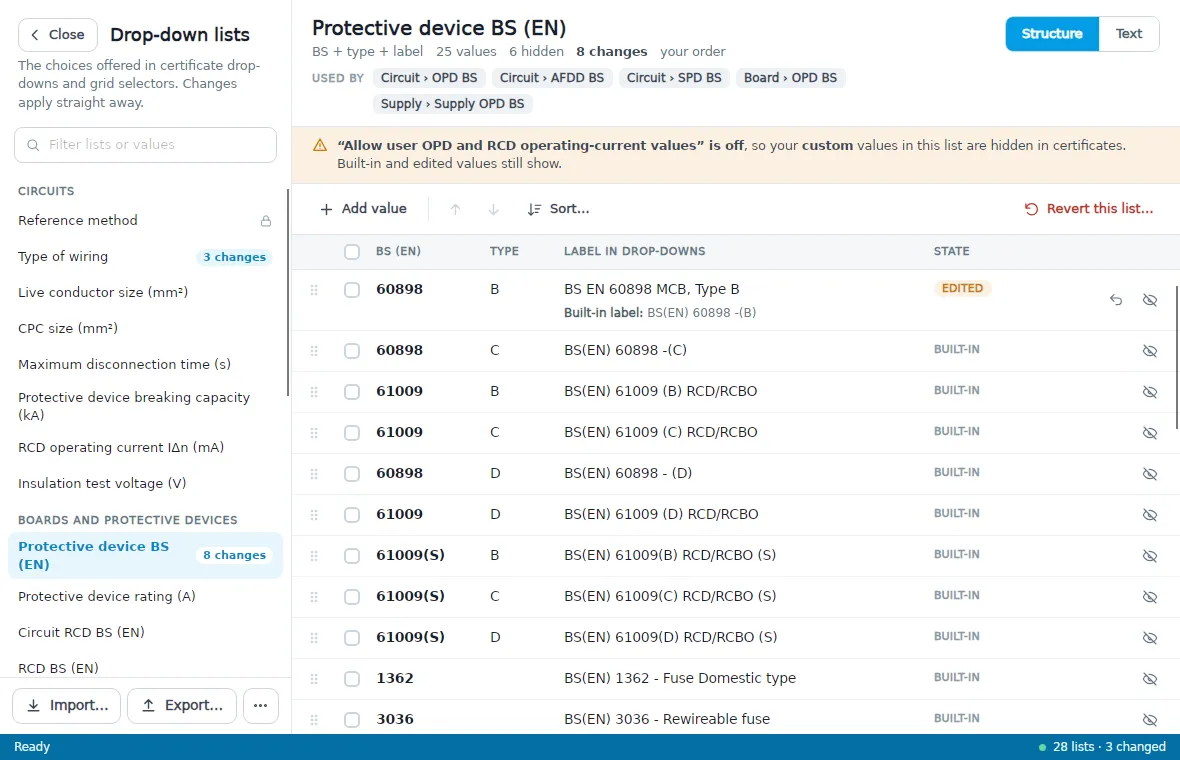Click the sidebar list scrollbar

click(287, 293)
